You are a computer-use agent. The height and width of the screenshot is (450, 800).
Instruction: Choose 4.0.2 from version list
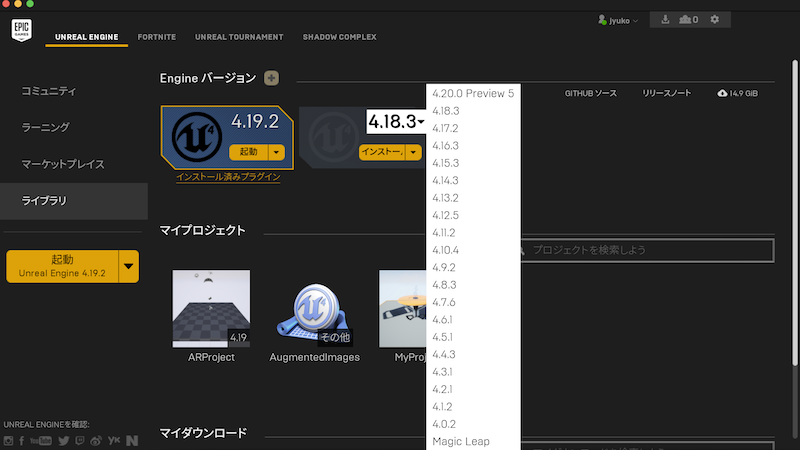click(x=473, y=423)
